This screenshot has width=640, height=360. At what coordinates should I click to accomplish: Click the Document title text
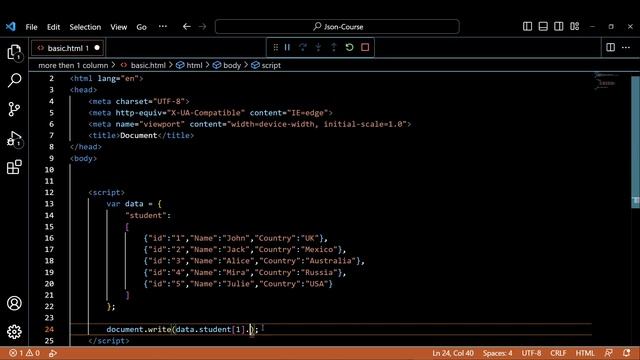click(138, 136)
